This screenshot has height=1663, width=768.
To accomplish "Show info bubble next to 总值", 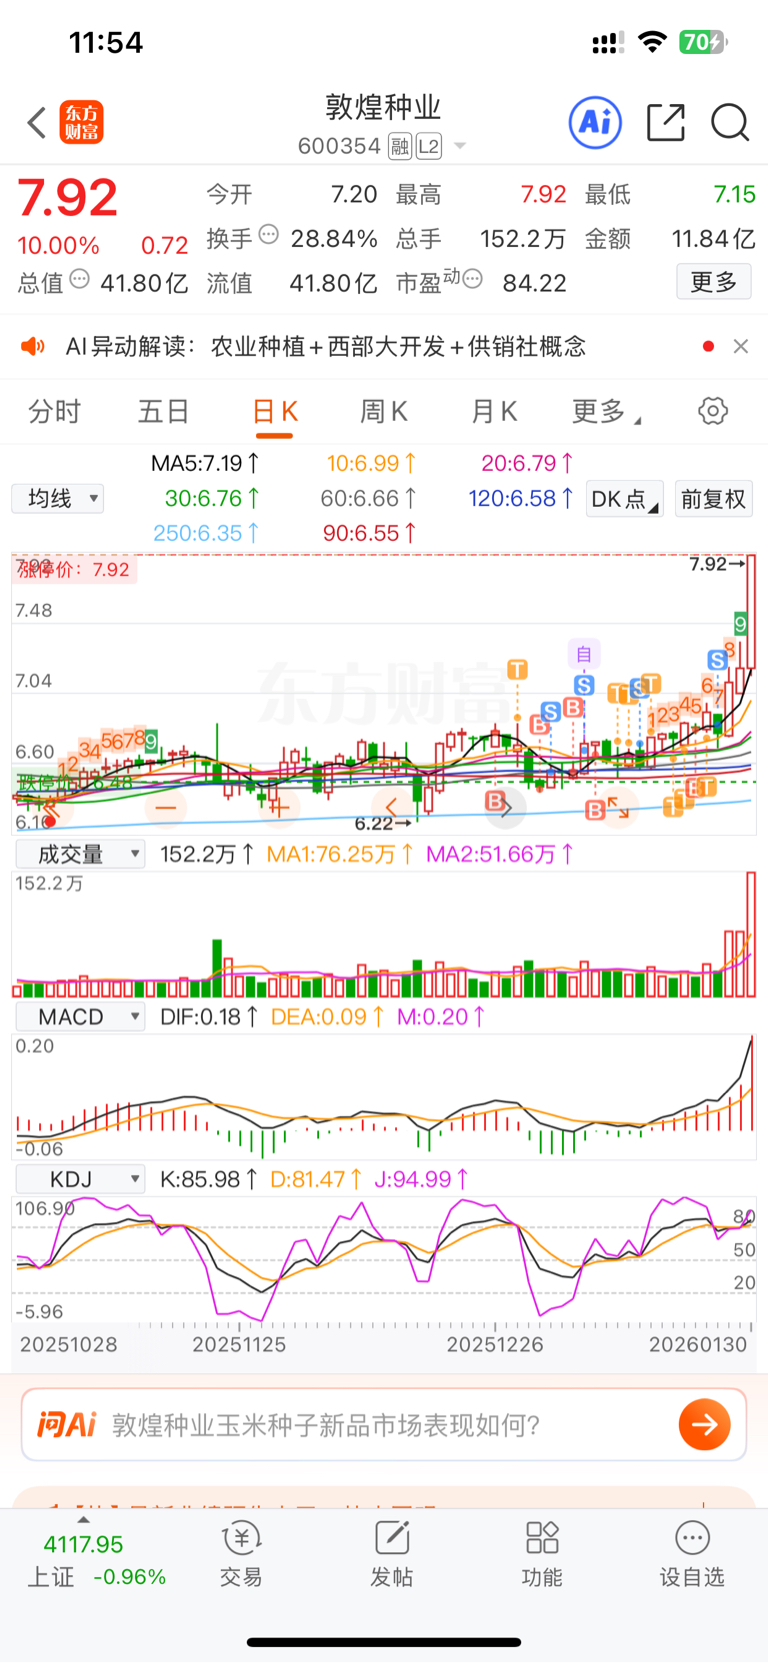I will coord(80,279).
